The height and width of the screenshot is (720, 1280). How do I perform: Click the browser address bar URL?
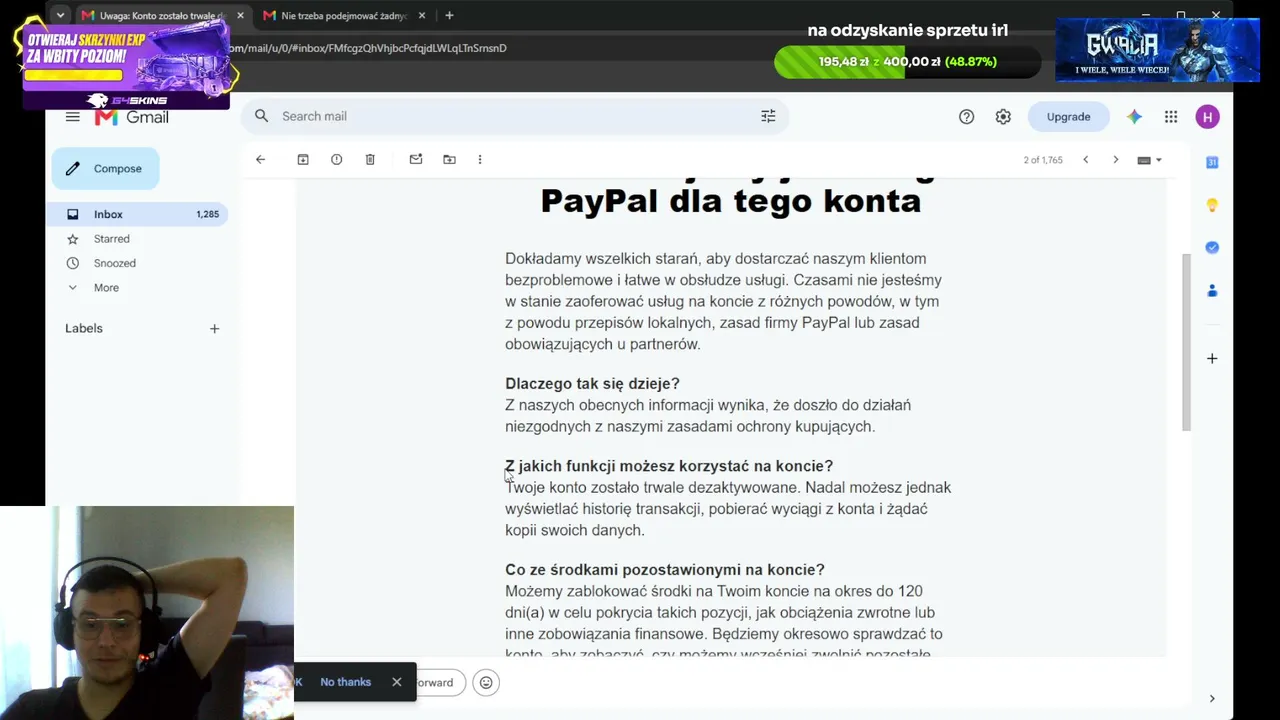[x=368, y=48]
